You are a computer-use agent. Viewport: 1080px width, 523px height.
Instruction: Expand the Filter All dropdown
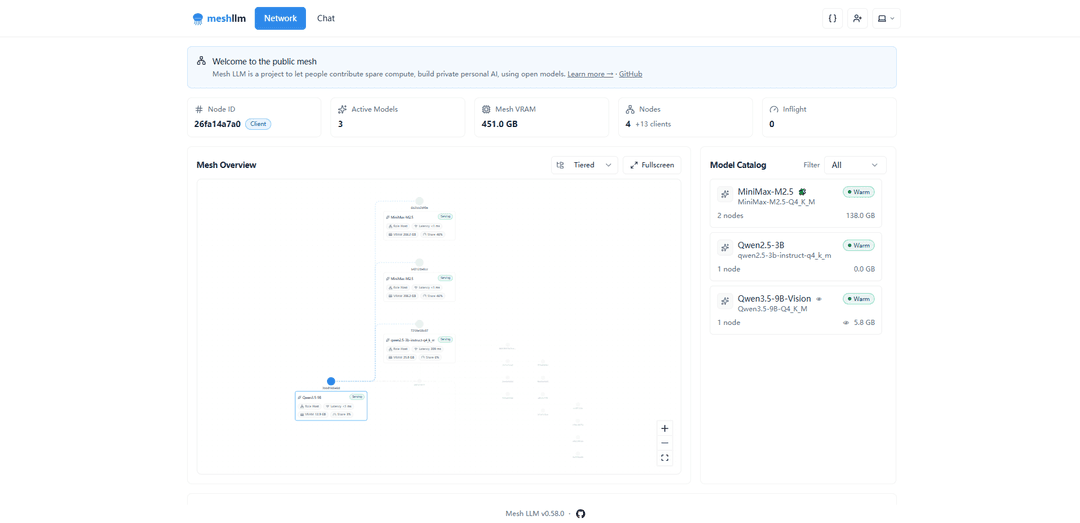[x=855, y=165]
